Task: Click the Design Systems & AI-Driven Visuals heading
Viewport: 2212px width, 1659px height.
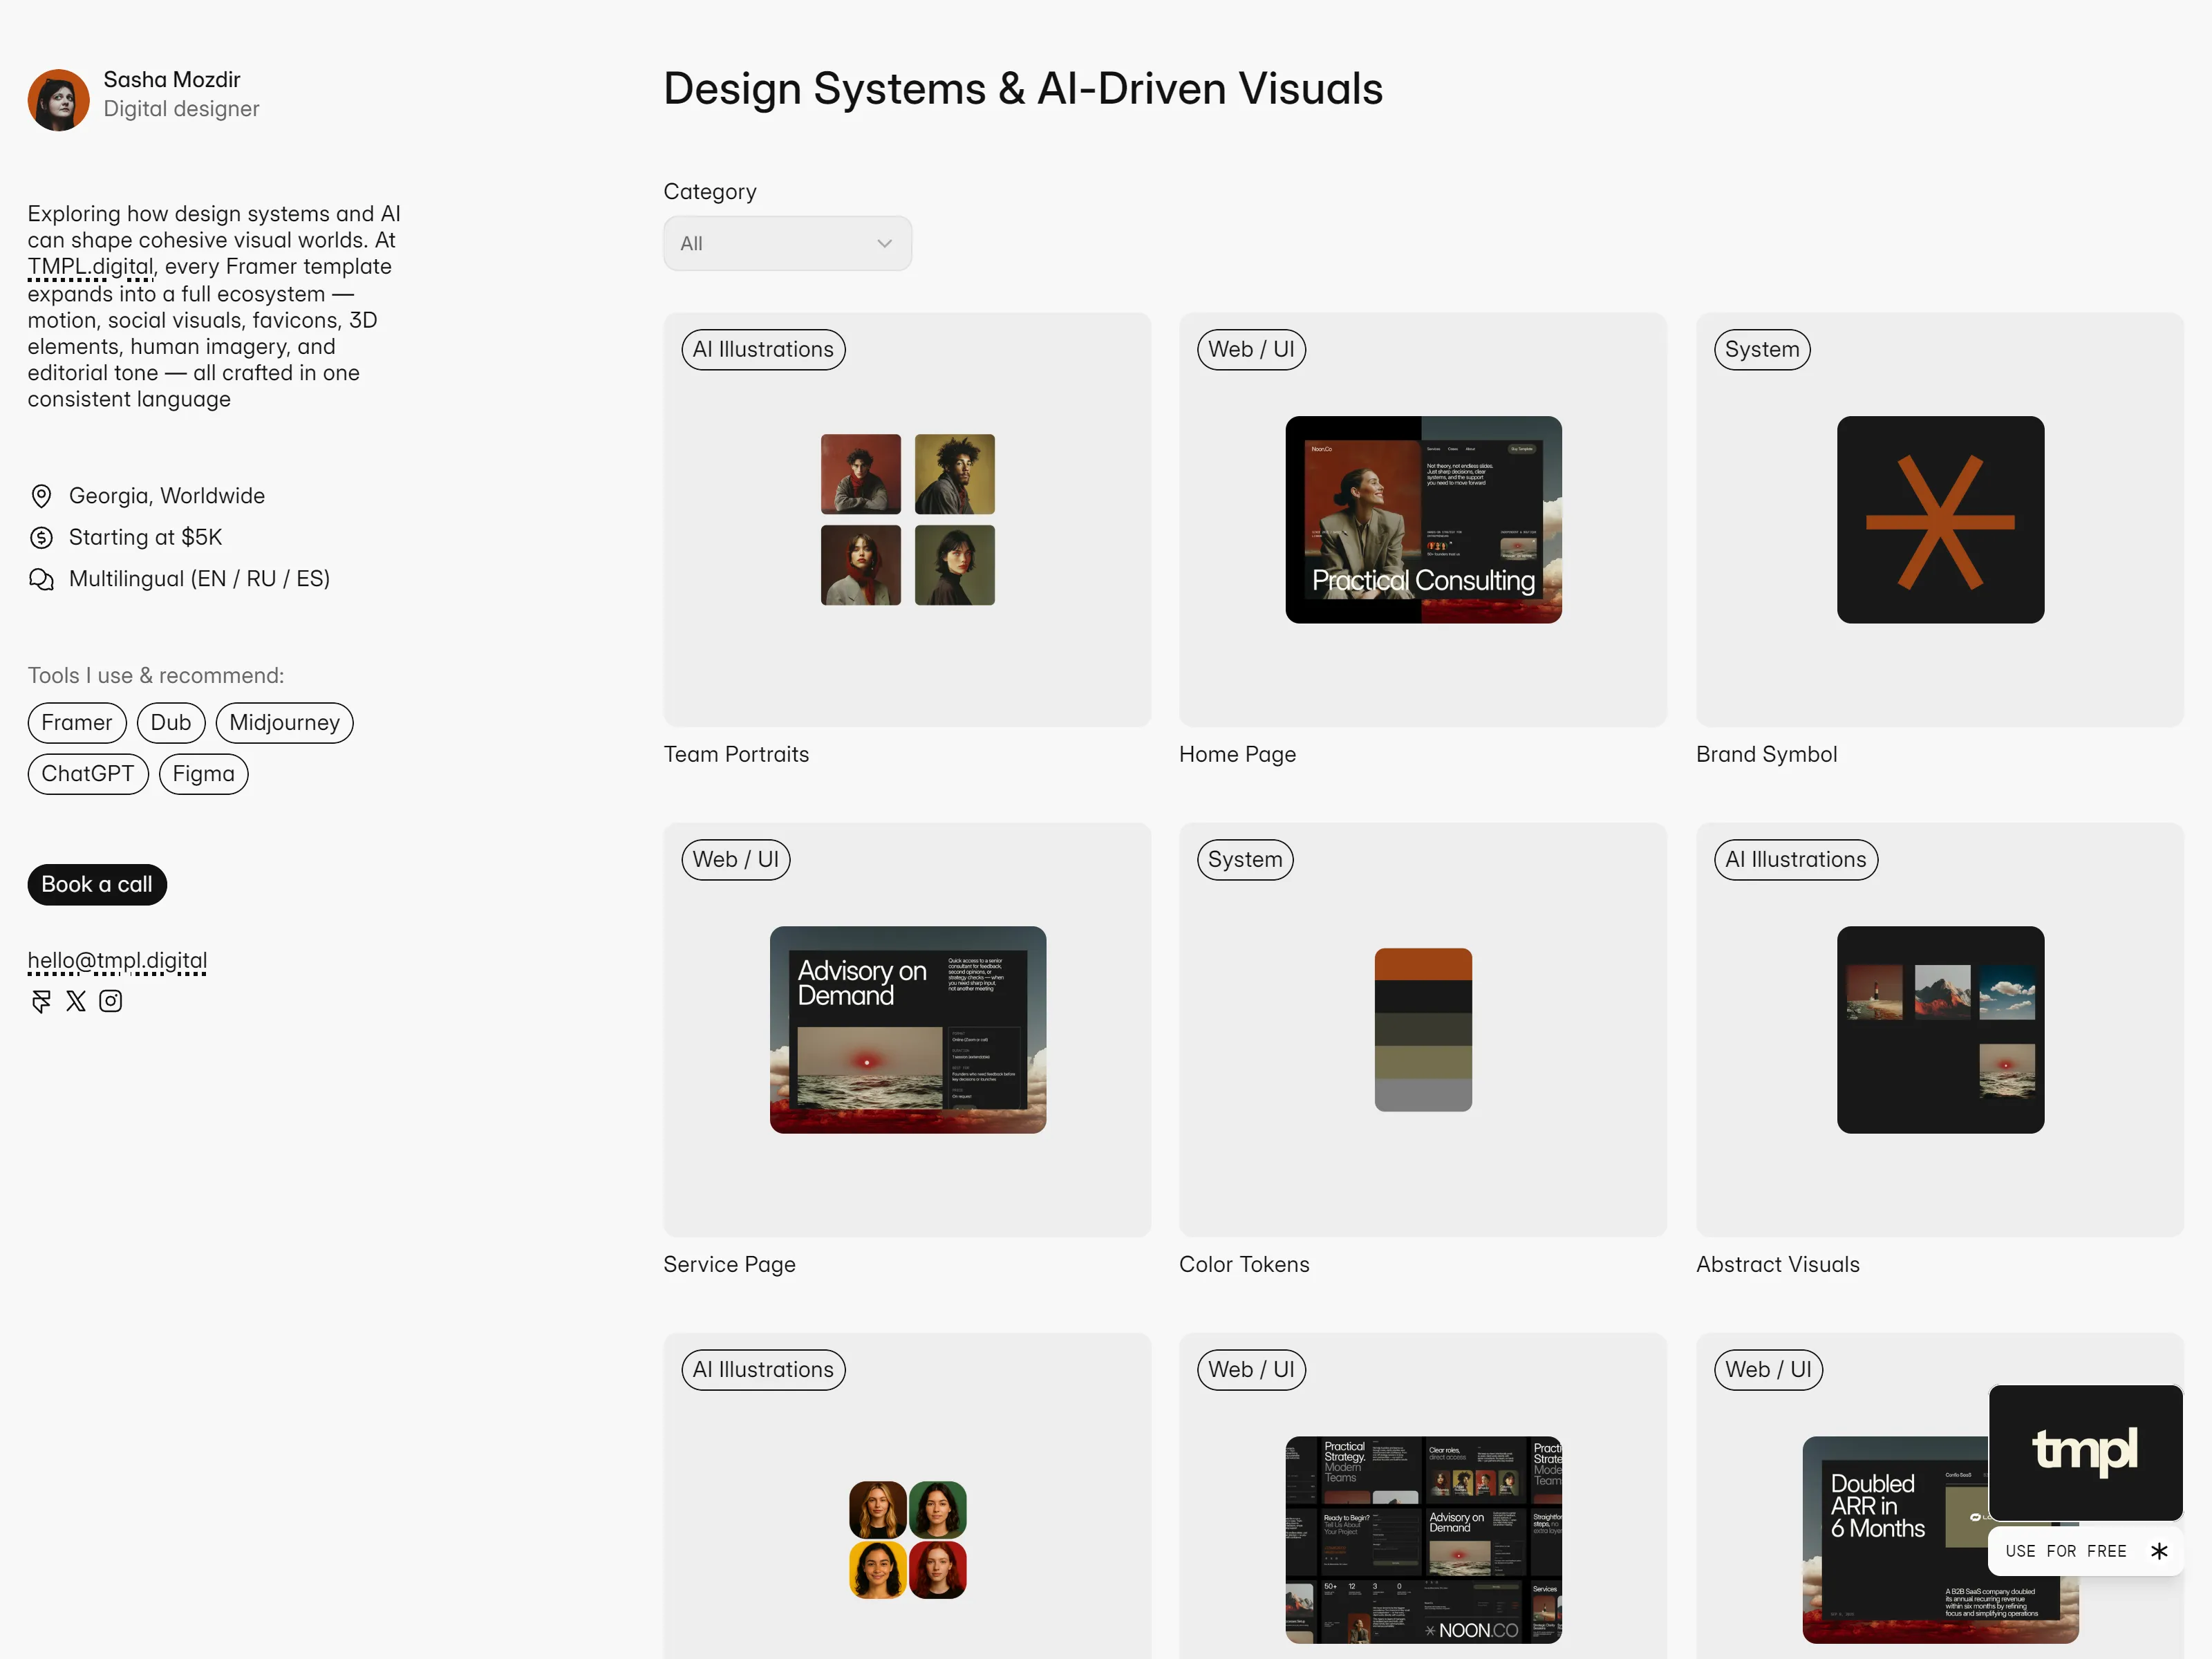Action: tap(1023, 89)
